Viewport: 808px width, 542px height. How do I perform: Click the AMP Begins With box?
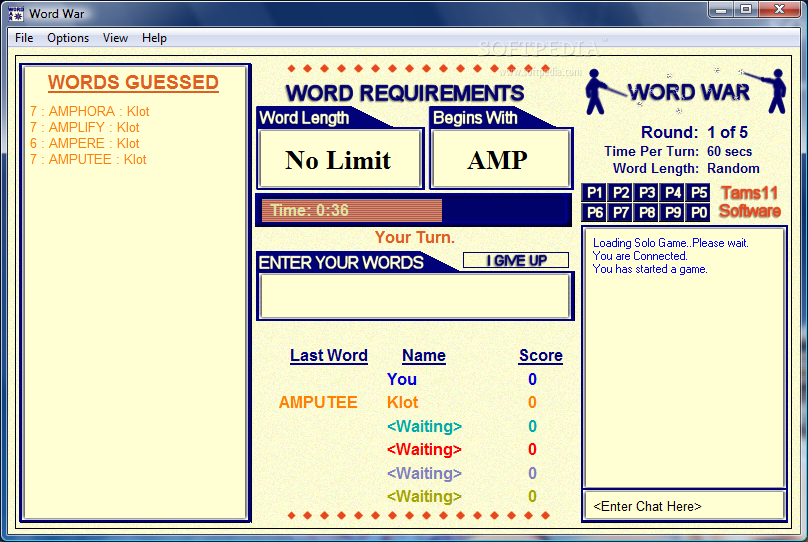[500, 159]
